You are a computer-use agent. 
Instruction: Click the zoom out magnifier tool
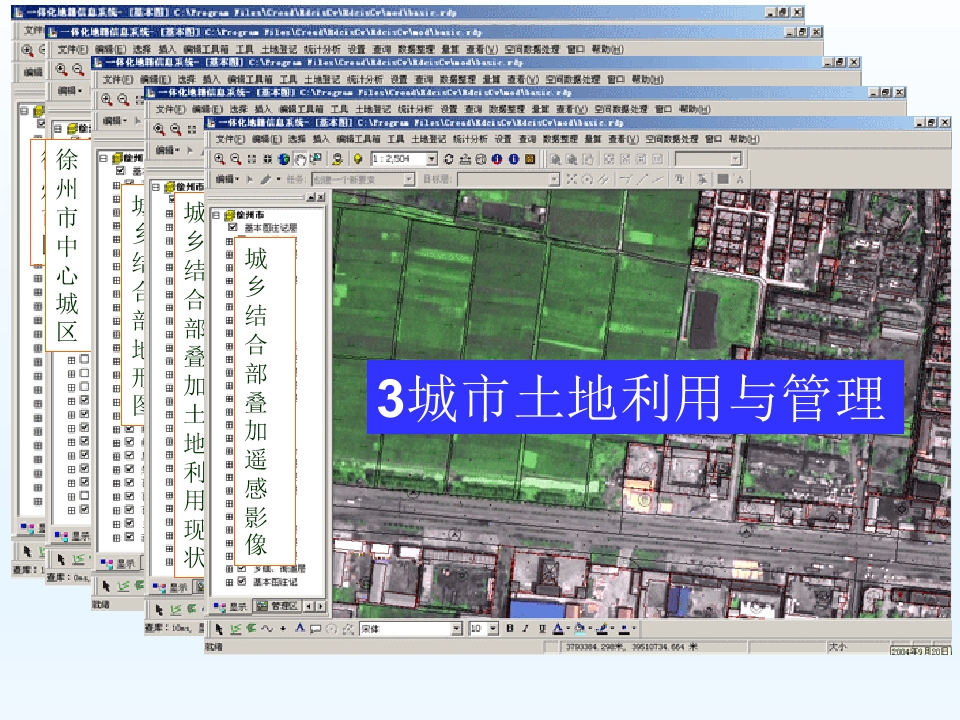tap(235, 159)
